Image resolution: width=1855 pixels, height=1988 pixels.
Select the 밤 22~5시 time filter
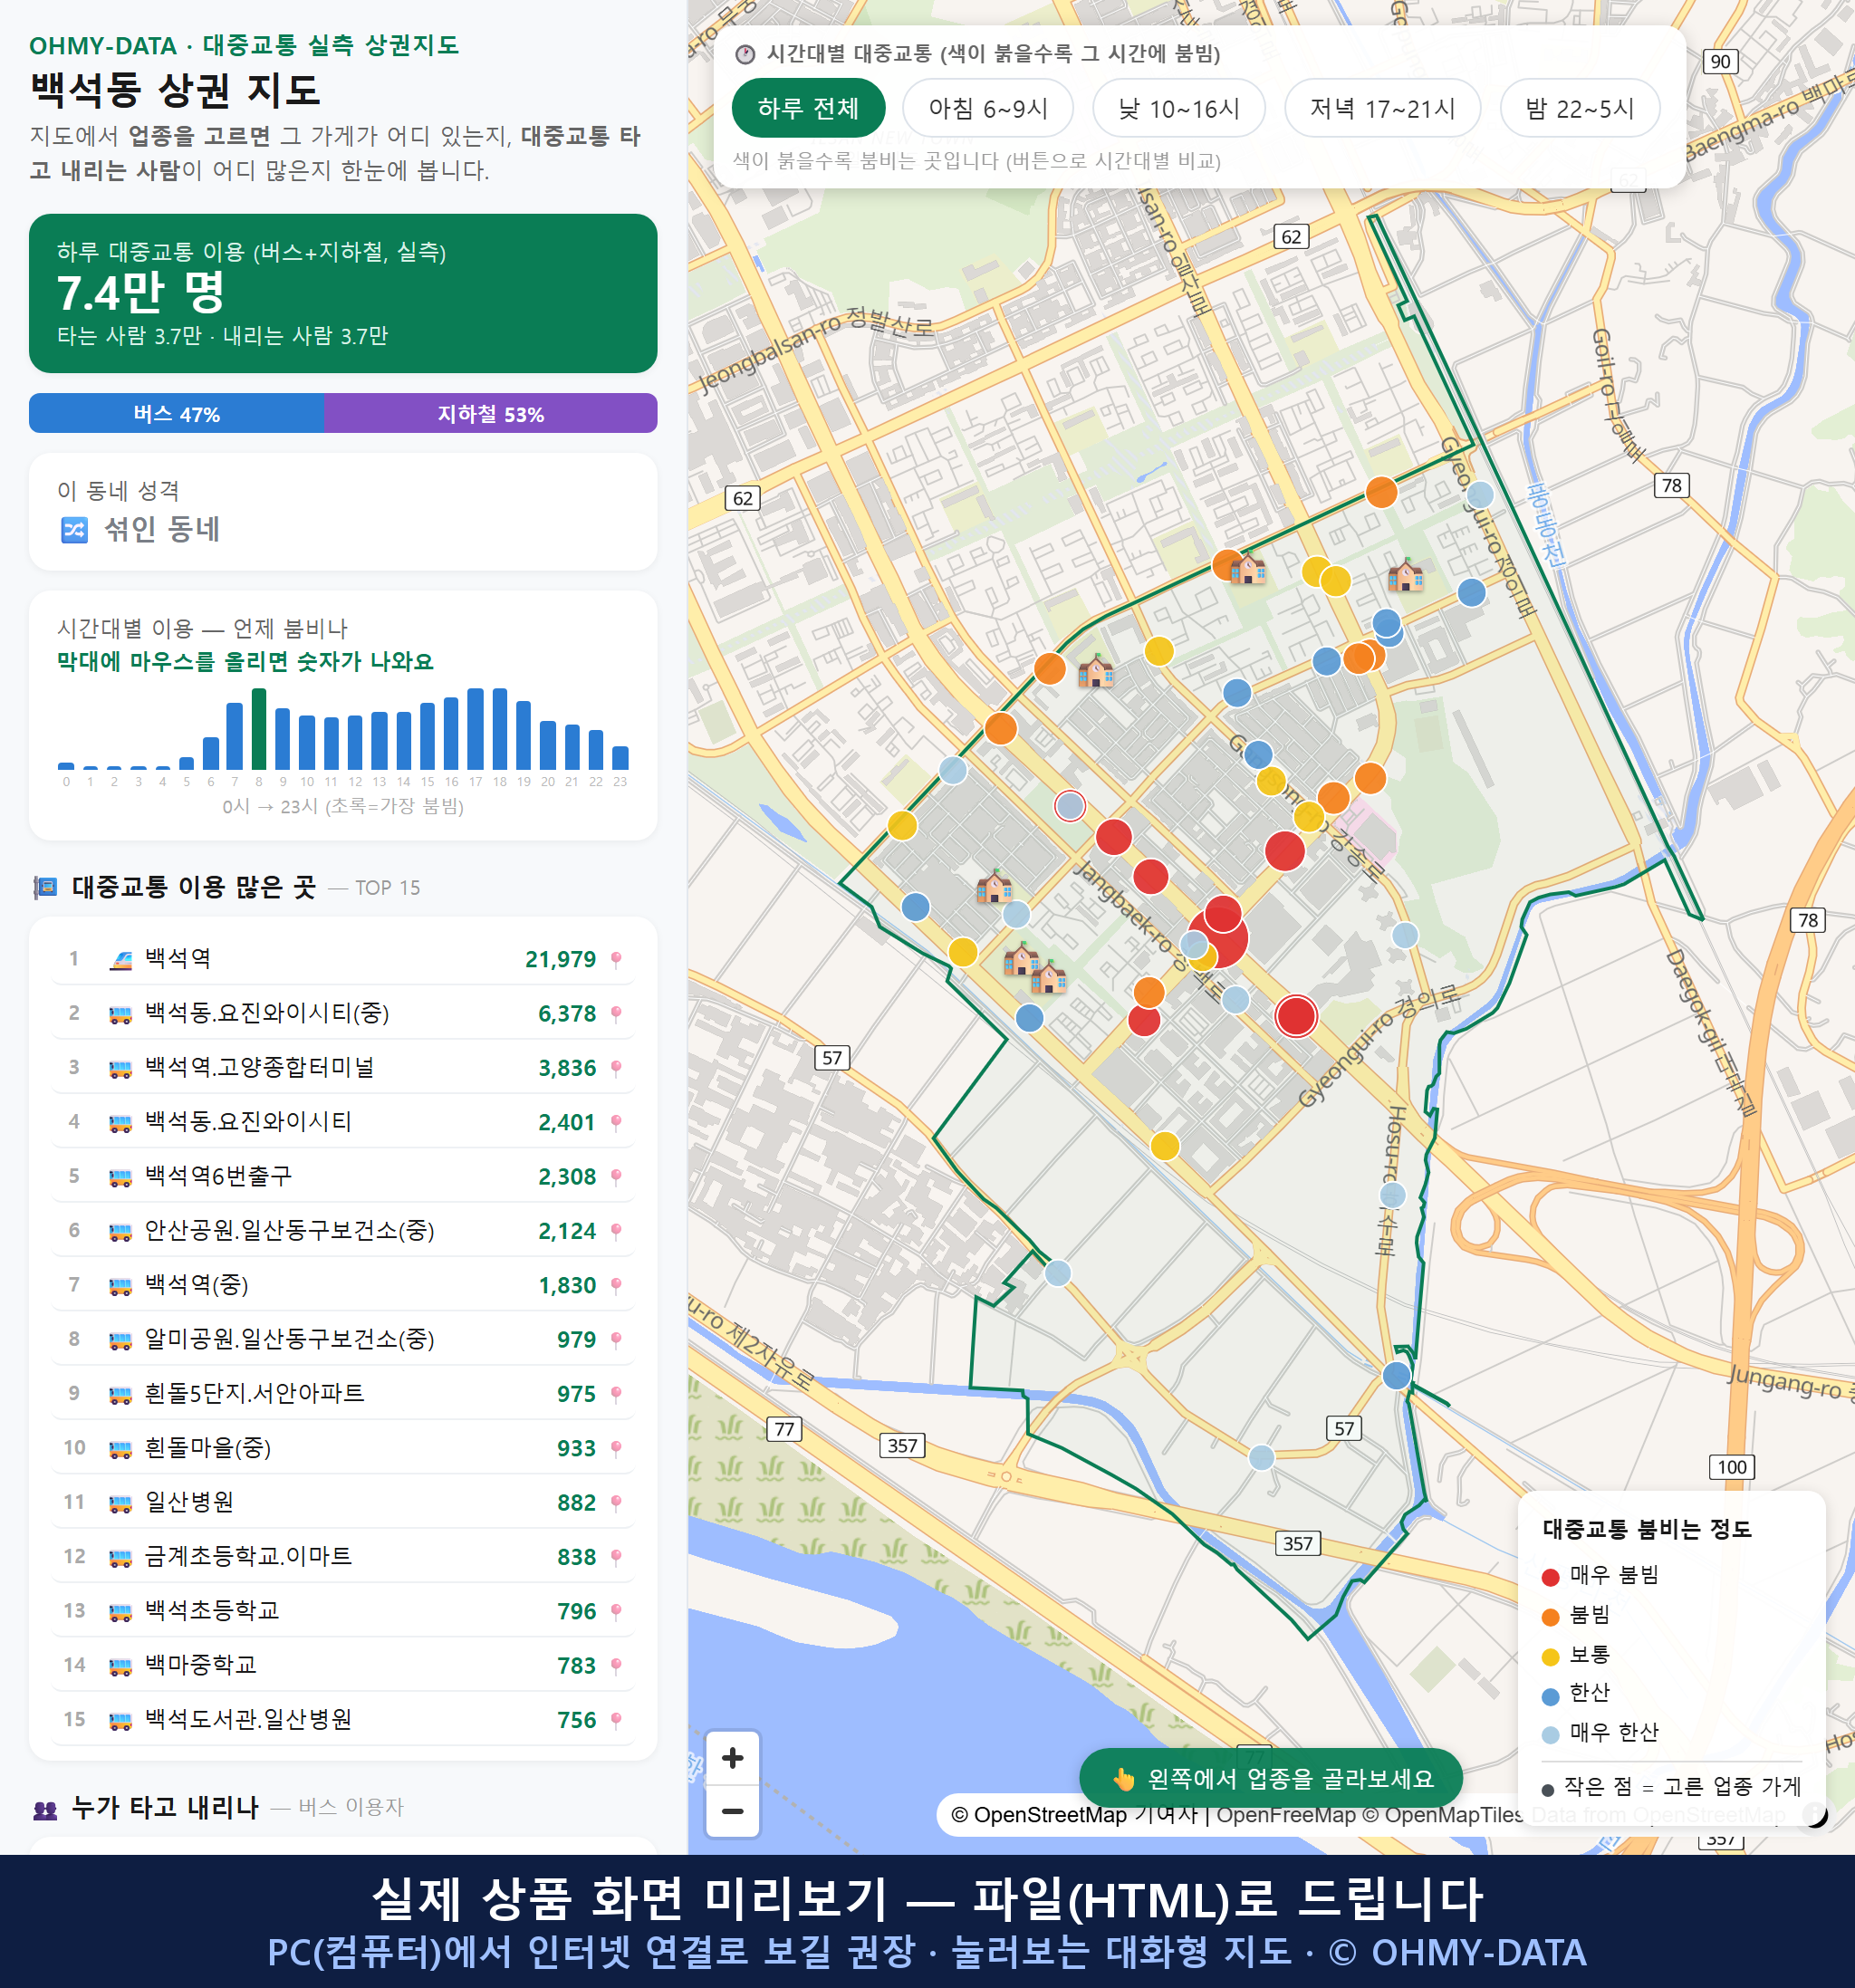[x=1580, y=108]
